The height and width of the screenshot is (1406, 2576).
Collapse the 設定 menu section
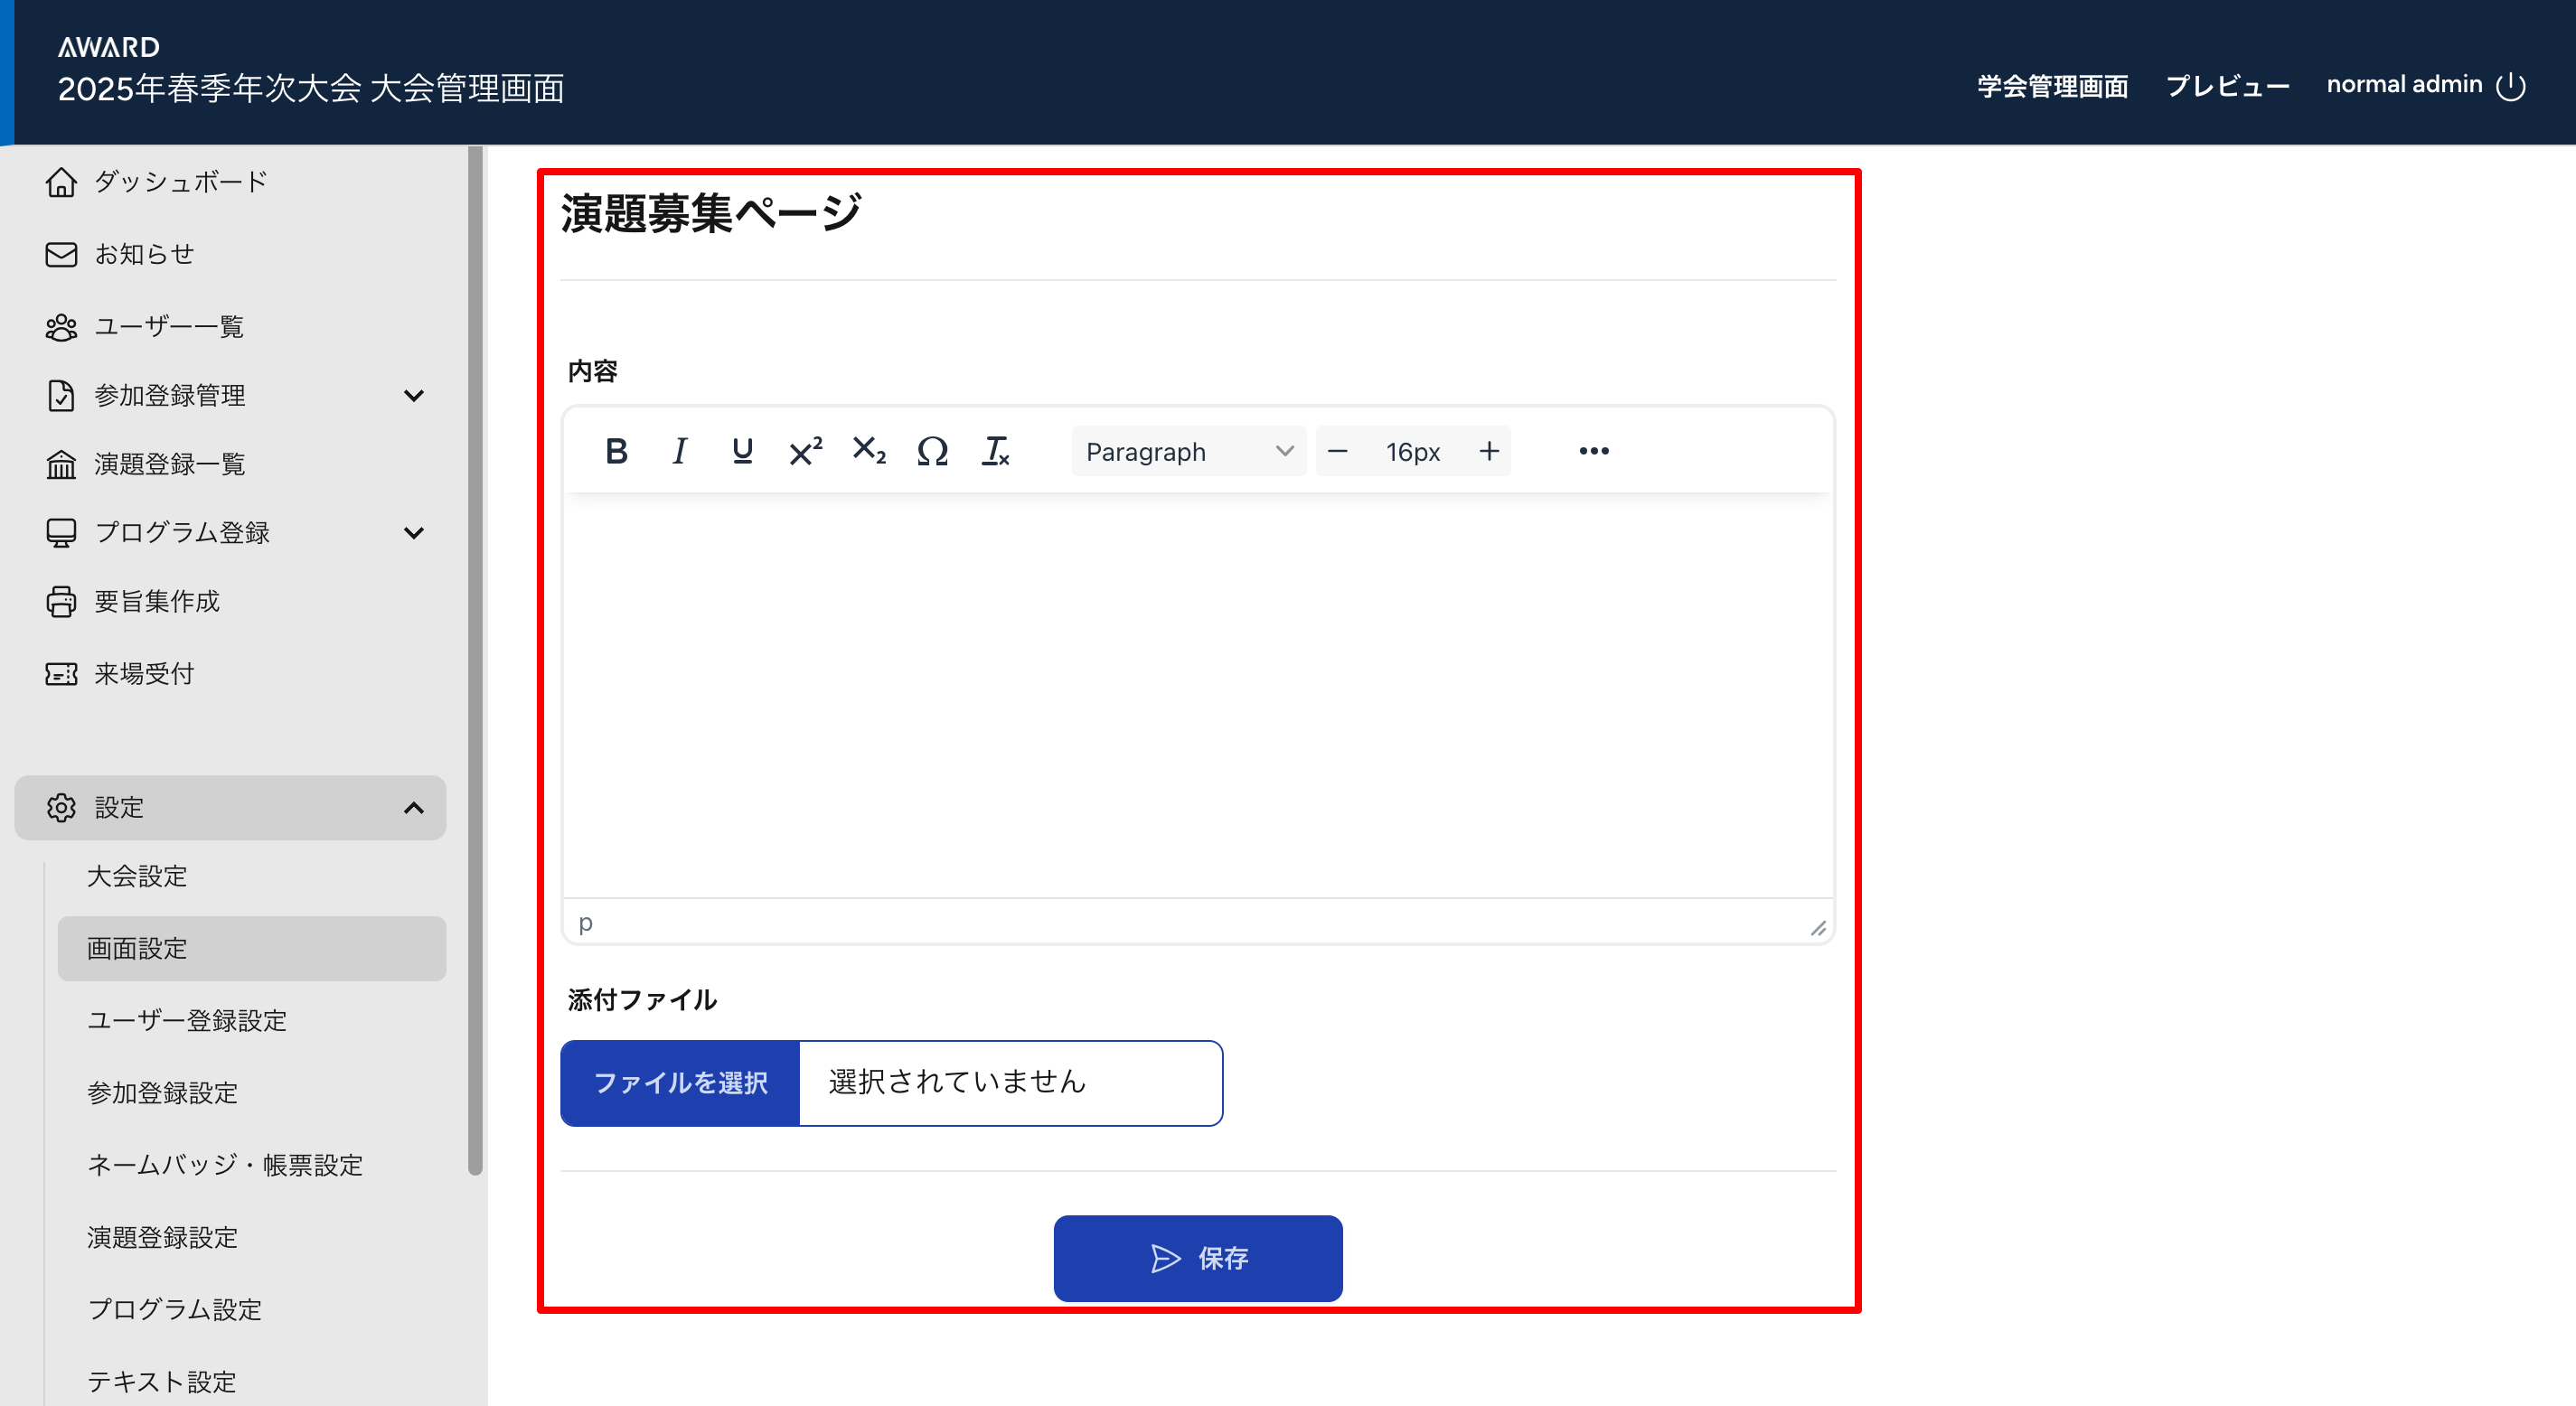(x=413, y=808)
